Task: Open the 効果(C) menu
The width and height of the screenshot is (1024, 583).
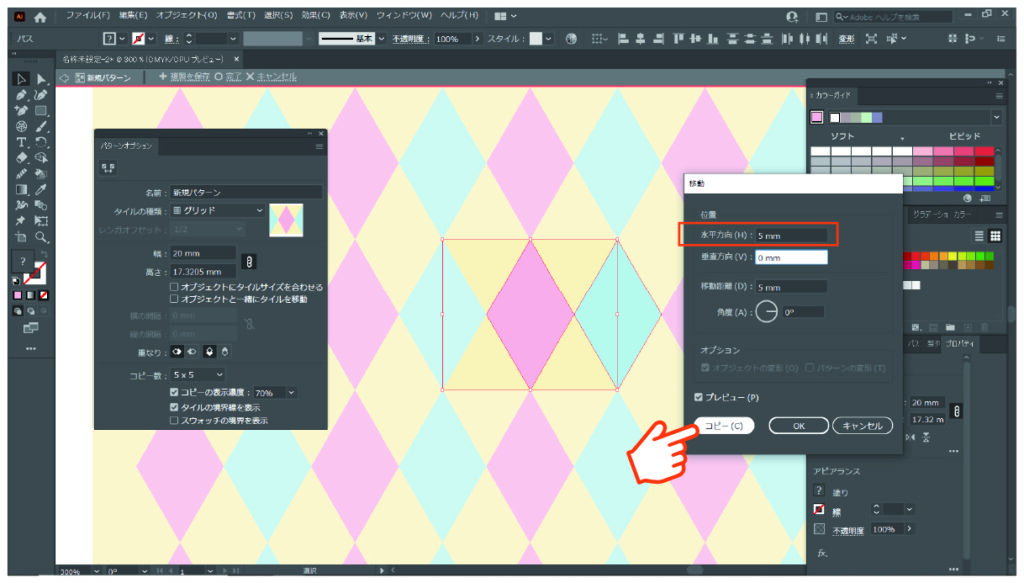Action: click(x=315, y=15)
